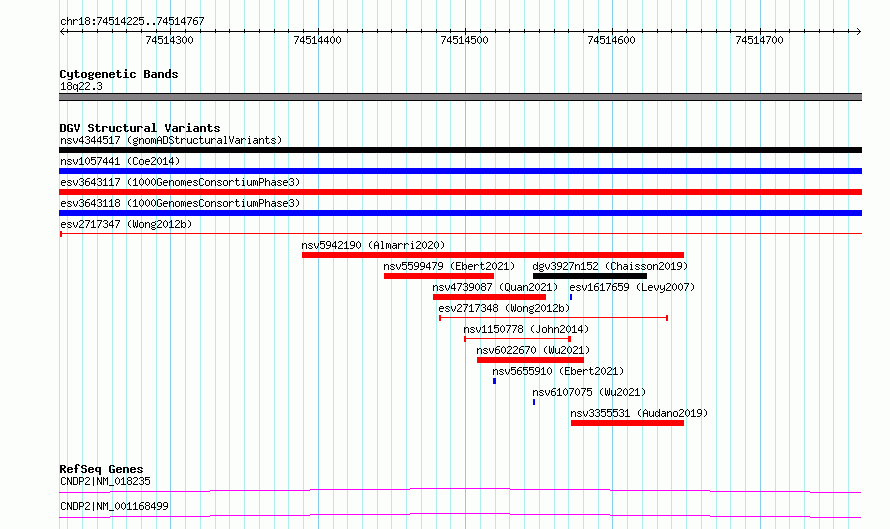The image size is (890, 529).
Task: Open nsv5599479 (Ebert2021) label
Action: [x=449, y=266]
